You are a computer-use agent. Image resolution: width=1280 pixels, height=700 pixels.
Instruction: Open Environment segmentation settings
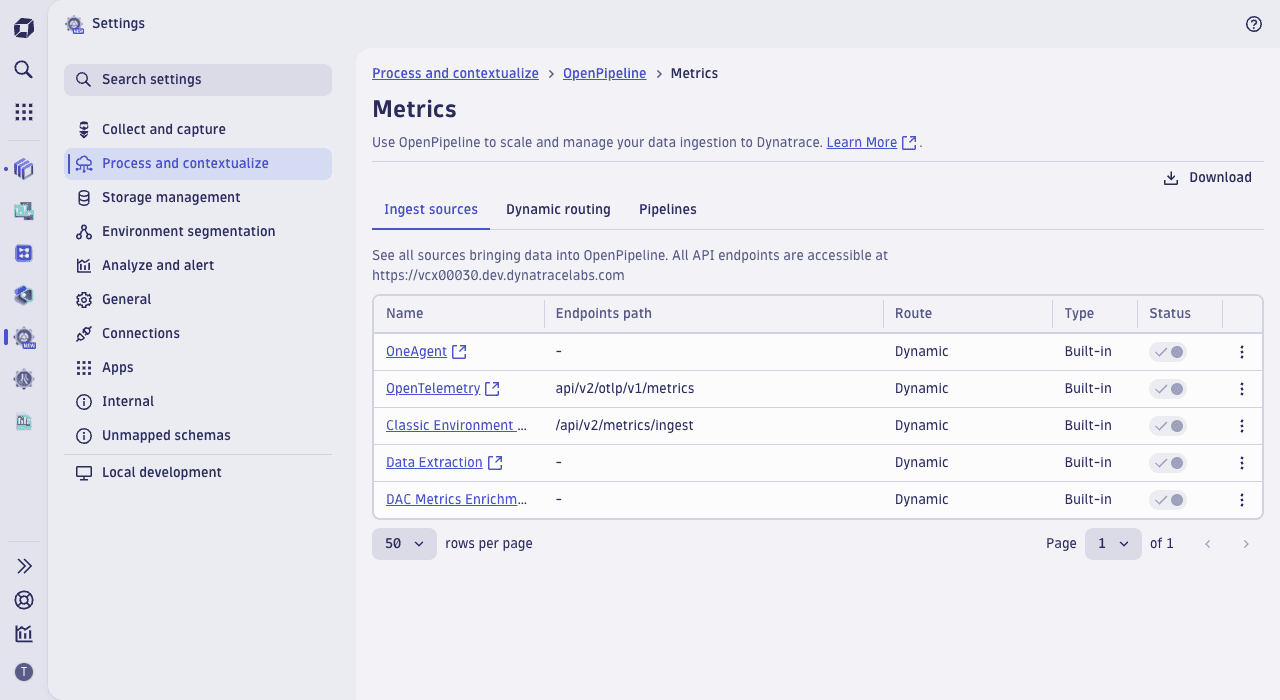pos(198,231)
